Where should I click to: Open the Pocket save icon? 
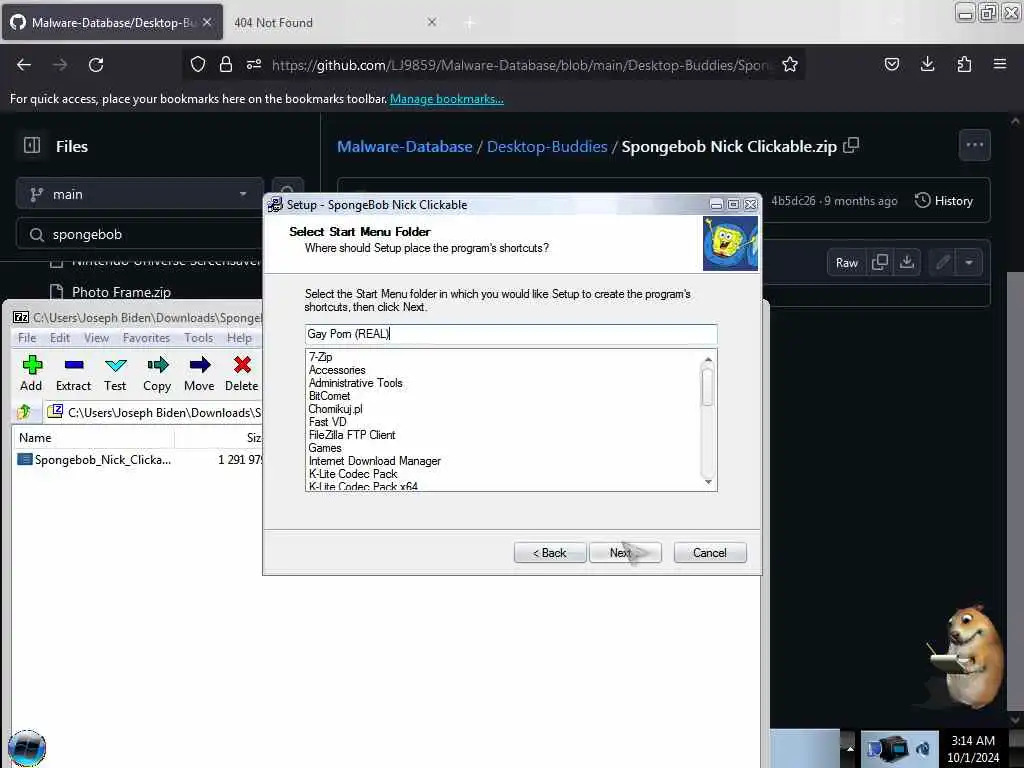(891, 64)
